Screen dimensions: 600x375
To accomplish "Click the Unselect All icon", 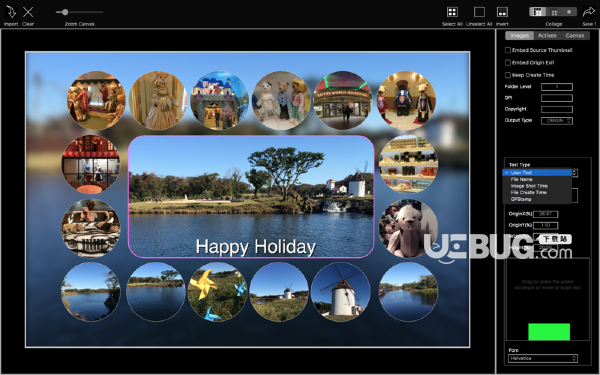I will [x=479, y=12].
